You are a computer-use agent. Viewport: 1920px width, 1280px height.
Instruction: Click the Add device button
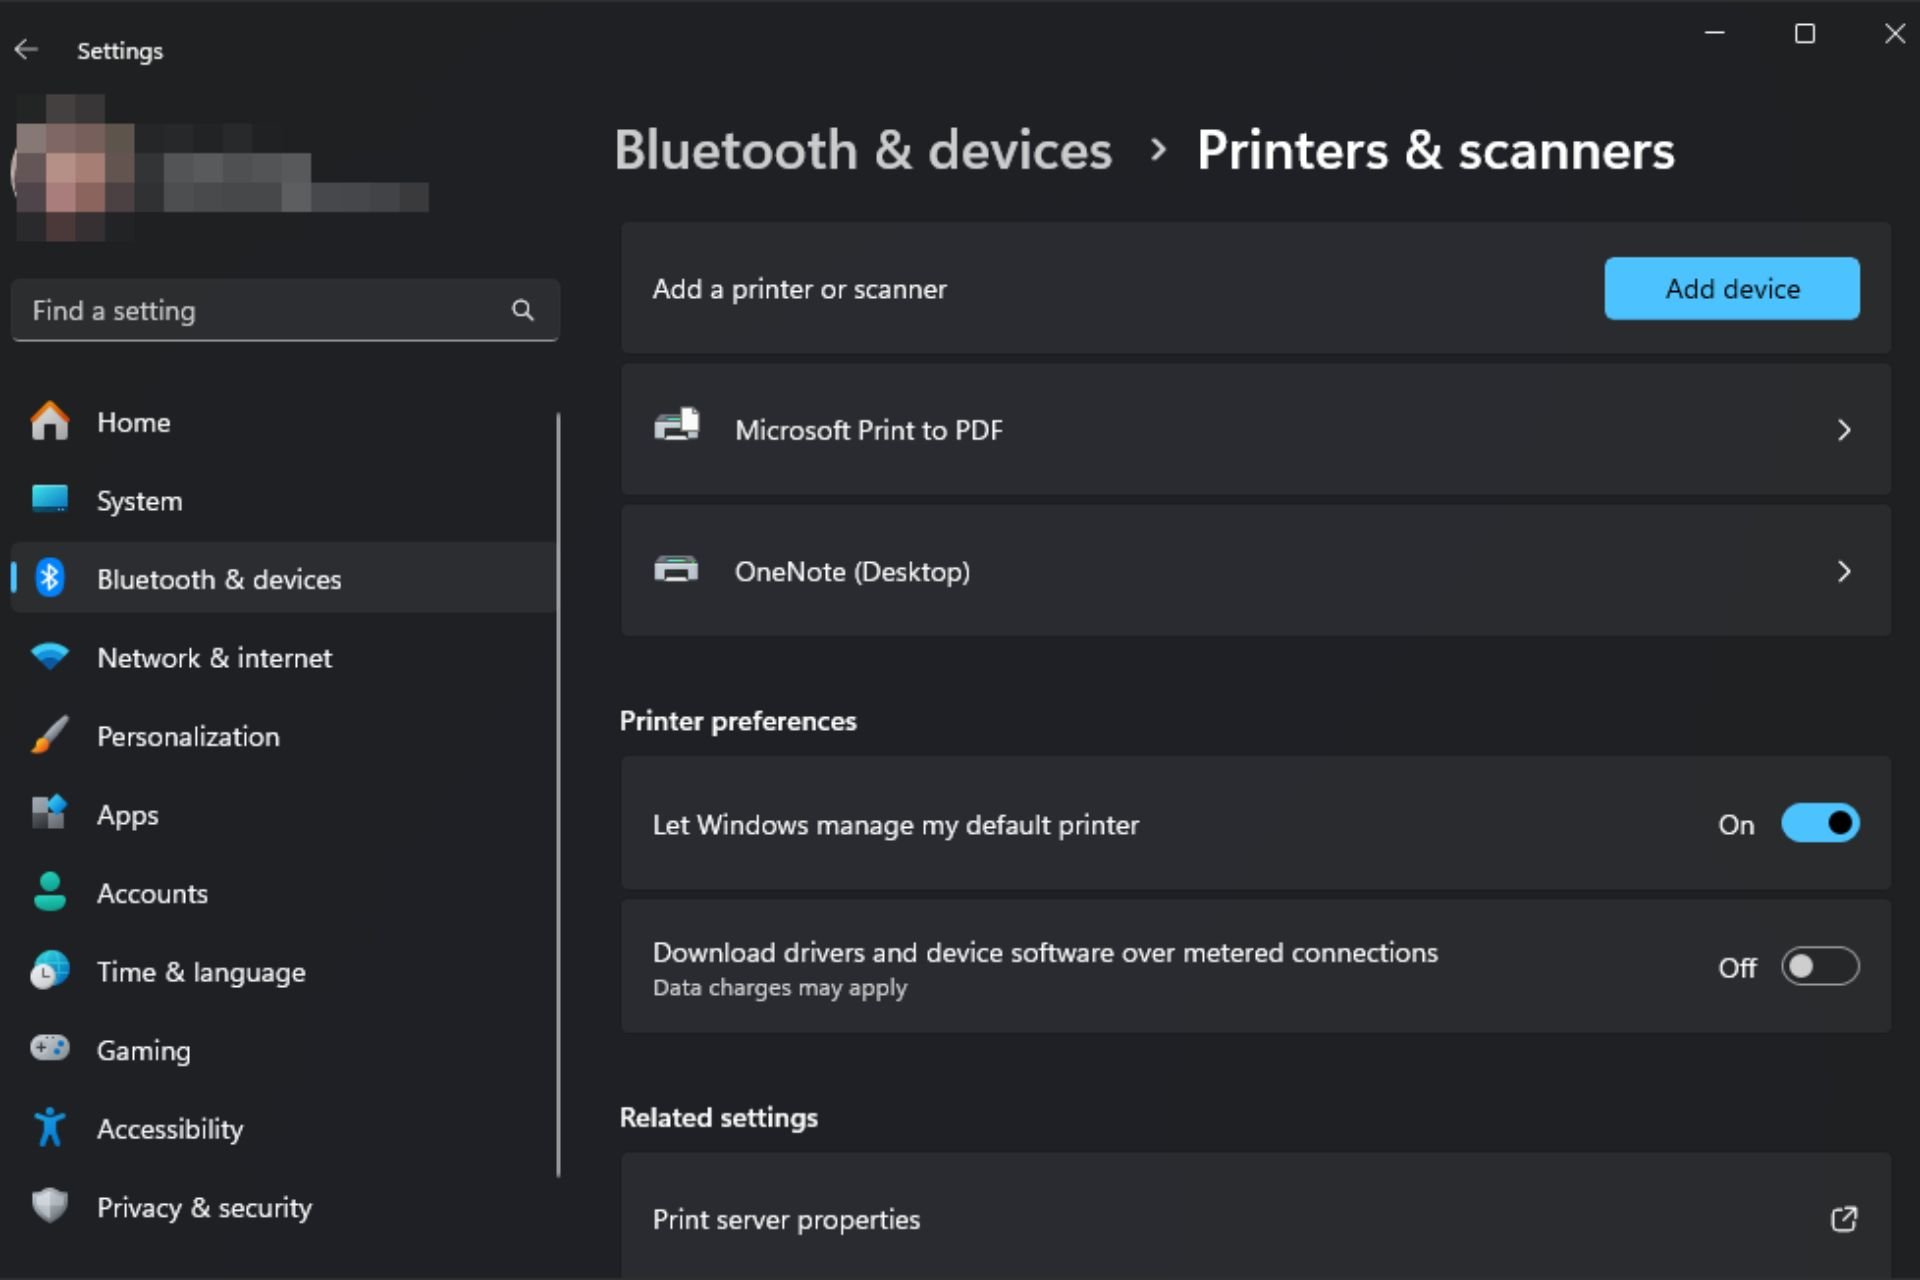point(1732,289)
